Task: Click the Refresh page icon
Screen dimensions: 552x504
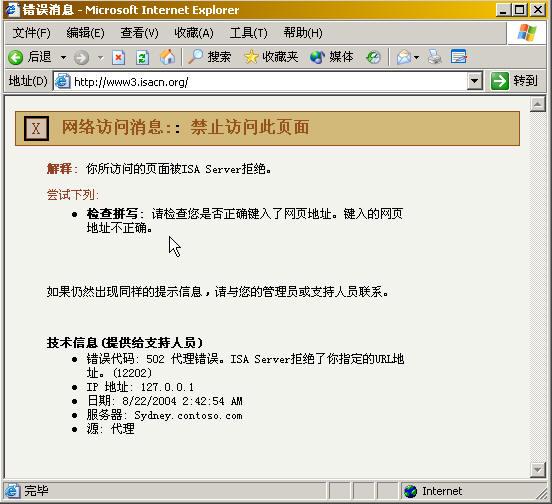Action: tap(143, 57)
